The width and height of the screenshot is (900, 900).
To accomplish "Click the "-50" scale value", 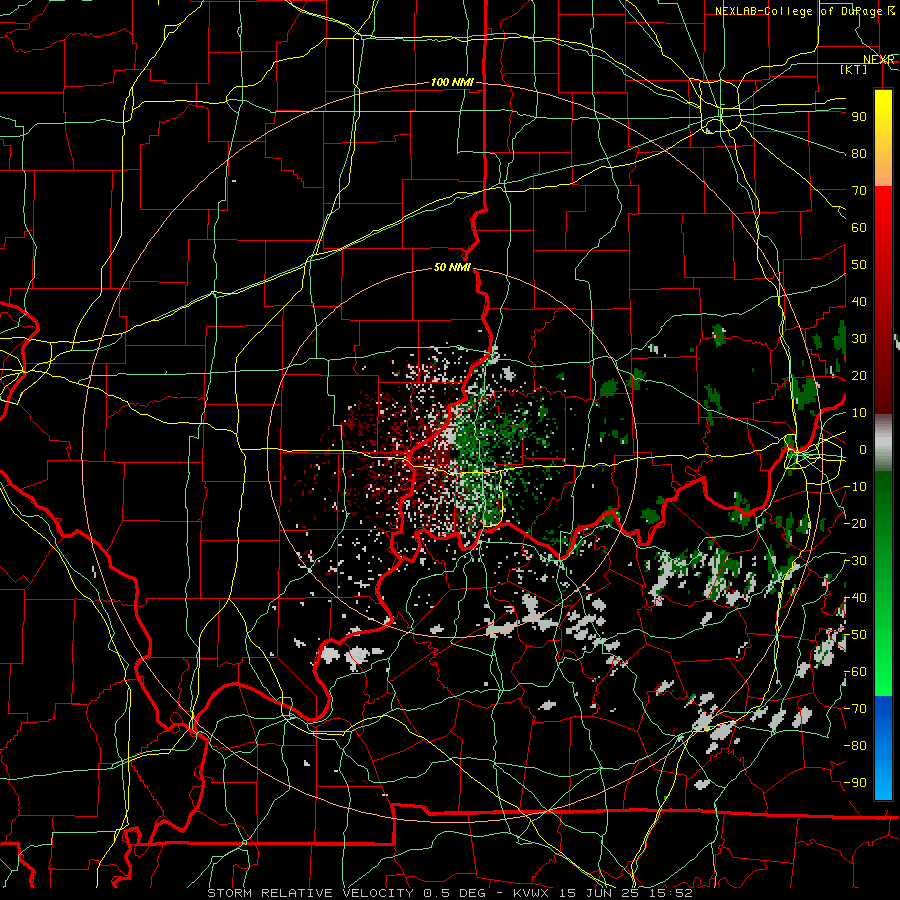I will coord(855,635).
